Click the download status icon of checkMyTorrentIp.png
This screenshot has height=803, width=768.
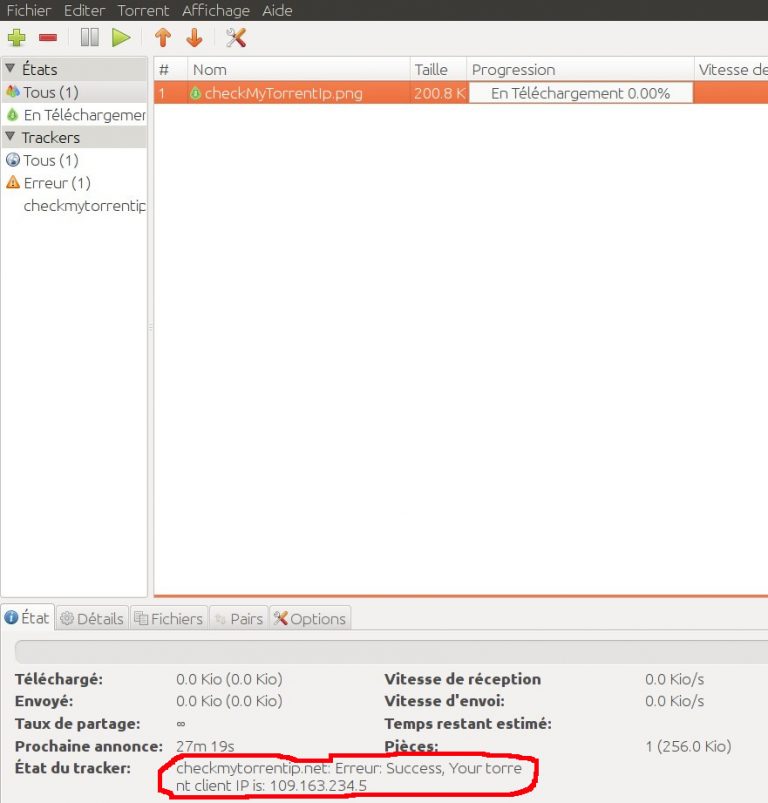195,93
